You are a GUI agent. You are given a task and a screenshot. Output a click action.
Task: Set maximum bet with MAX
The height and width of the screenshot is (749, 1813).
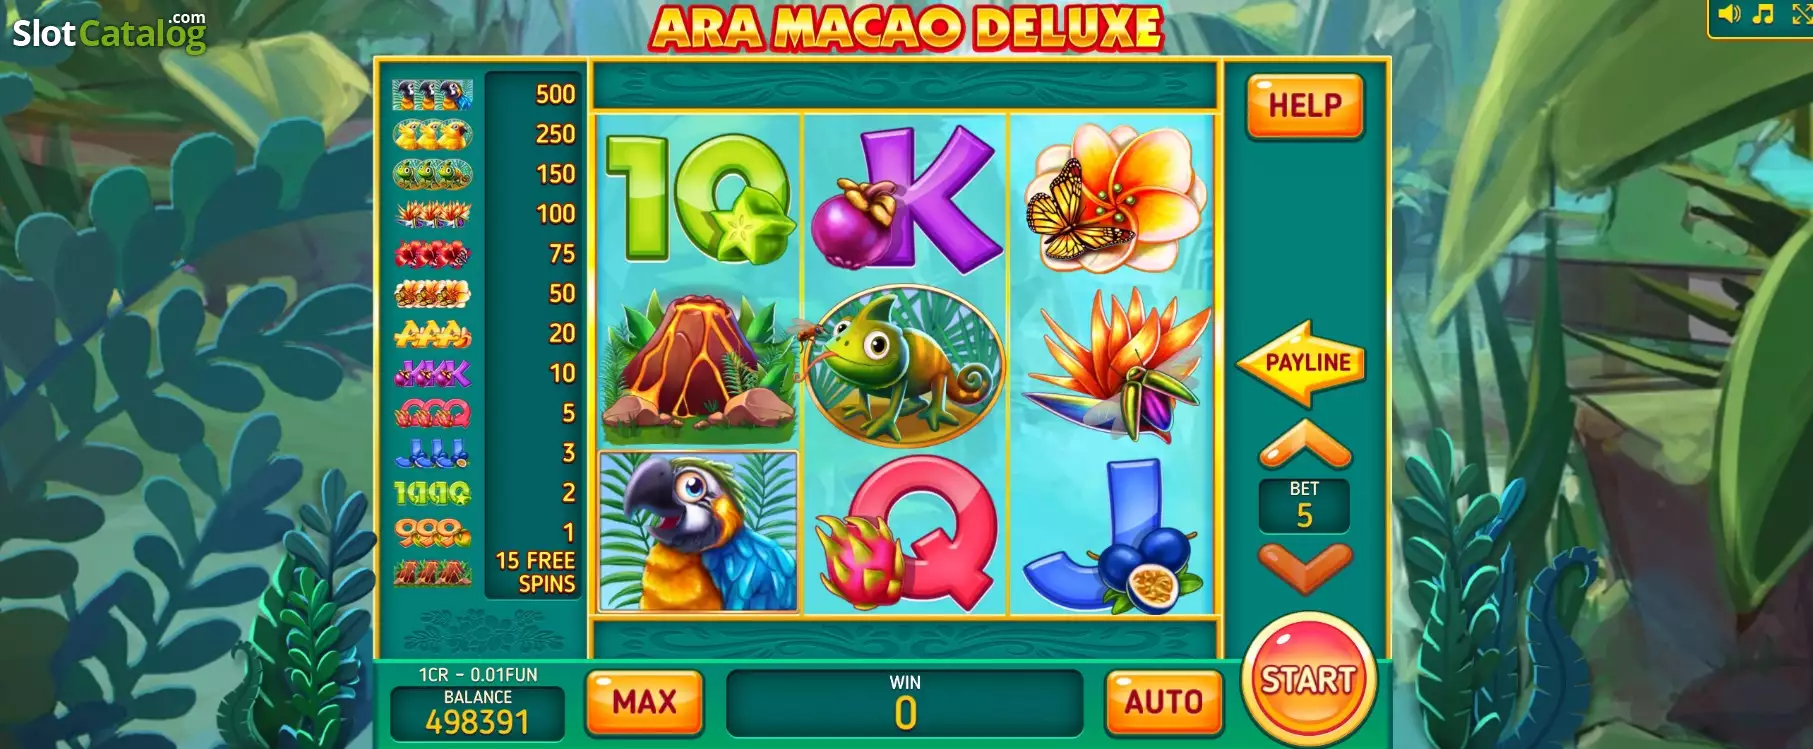click(x=645, y=702)
